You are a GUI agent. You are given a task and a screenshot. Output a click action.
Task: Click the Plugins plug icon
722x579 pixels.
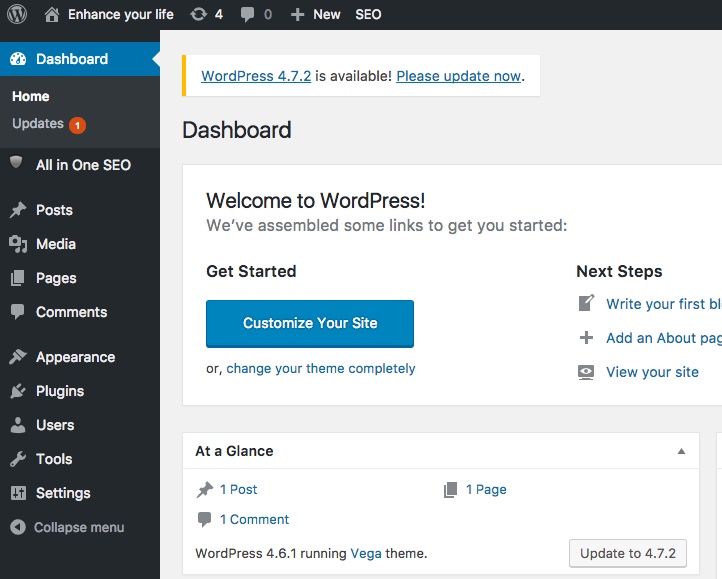click(x=18, y=391)
